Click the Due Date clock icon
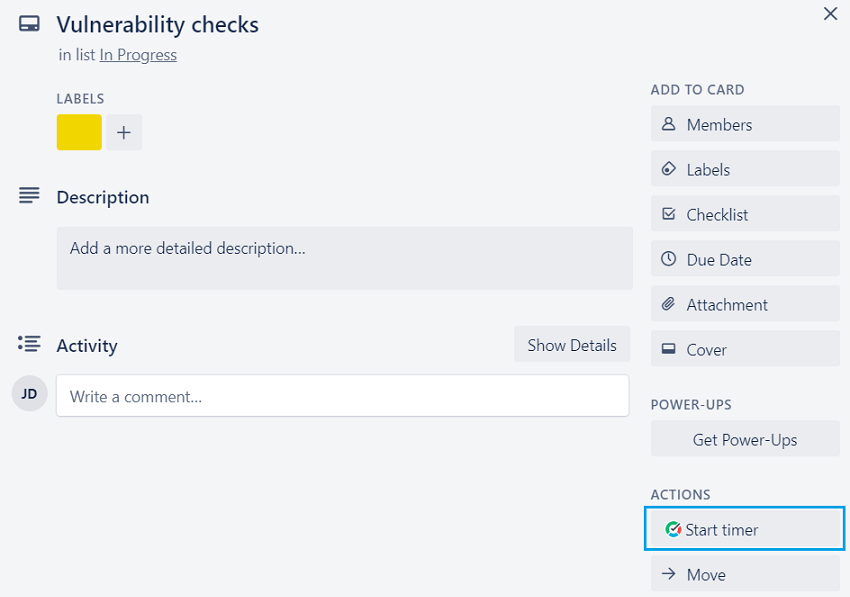 click(x=669, y=259)
